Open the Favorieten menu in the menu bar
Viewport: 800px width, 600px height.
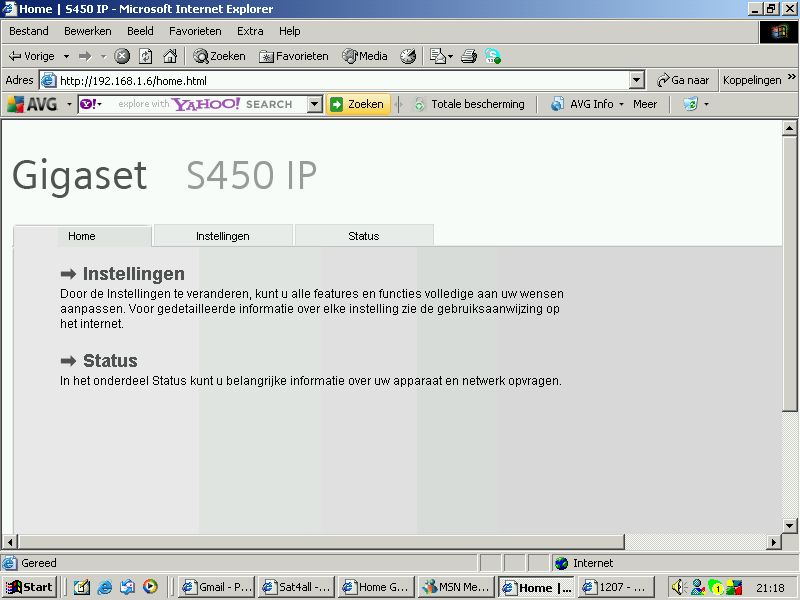195,31
